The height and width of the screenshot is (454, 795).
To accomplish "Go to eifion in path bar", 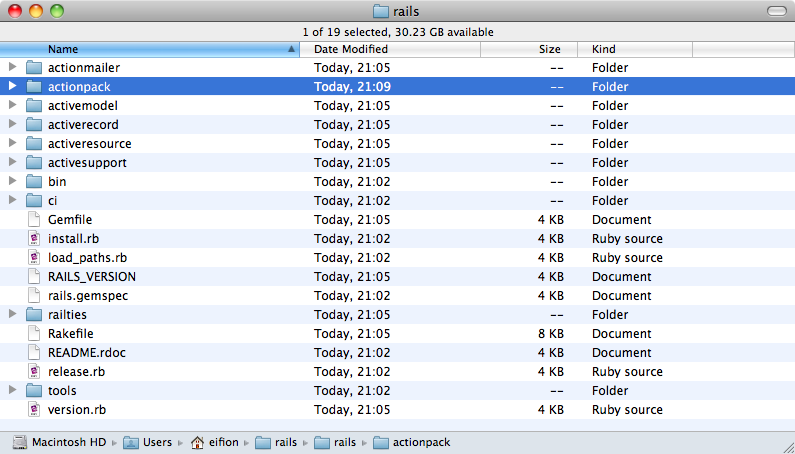I will coord(224,442).
